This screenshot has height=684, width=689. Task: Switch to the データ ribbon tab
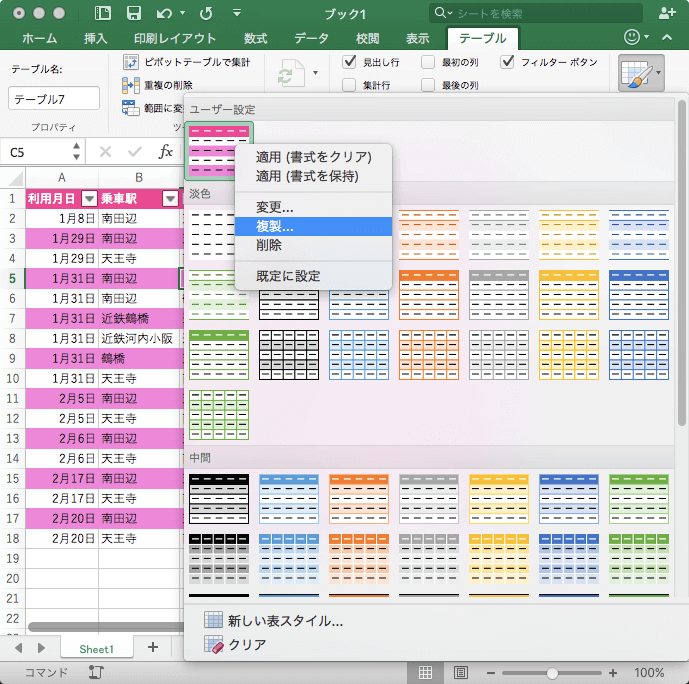pyautogui.click(x=311, y=38)
